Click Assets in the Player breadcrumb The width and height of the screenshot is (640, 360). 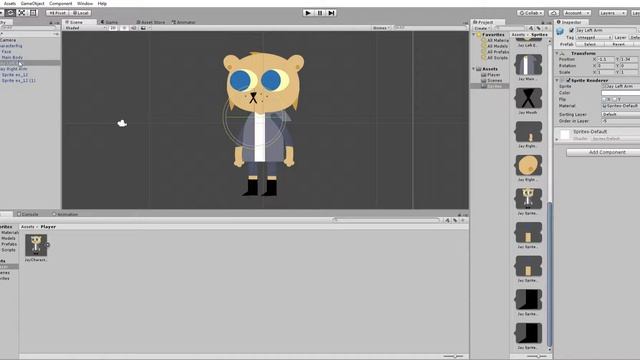click(27, 227)
